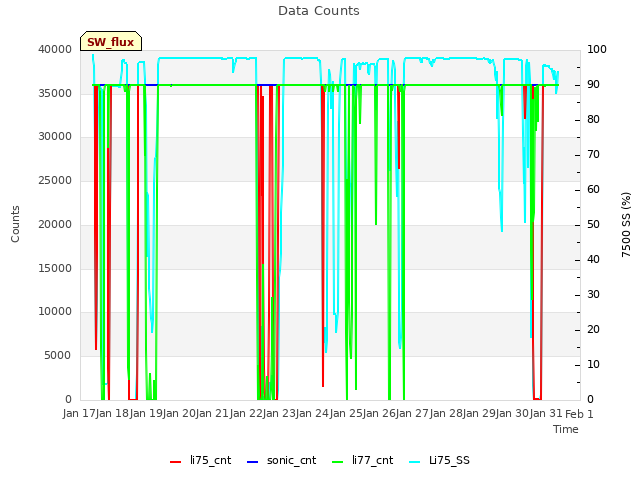
Task: Click the Jan 17 date tick label
Action: pos(79,414)
